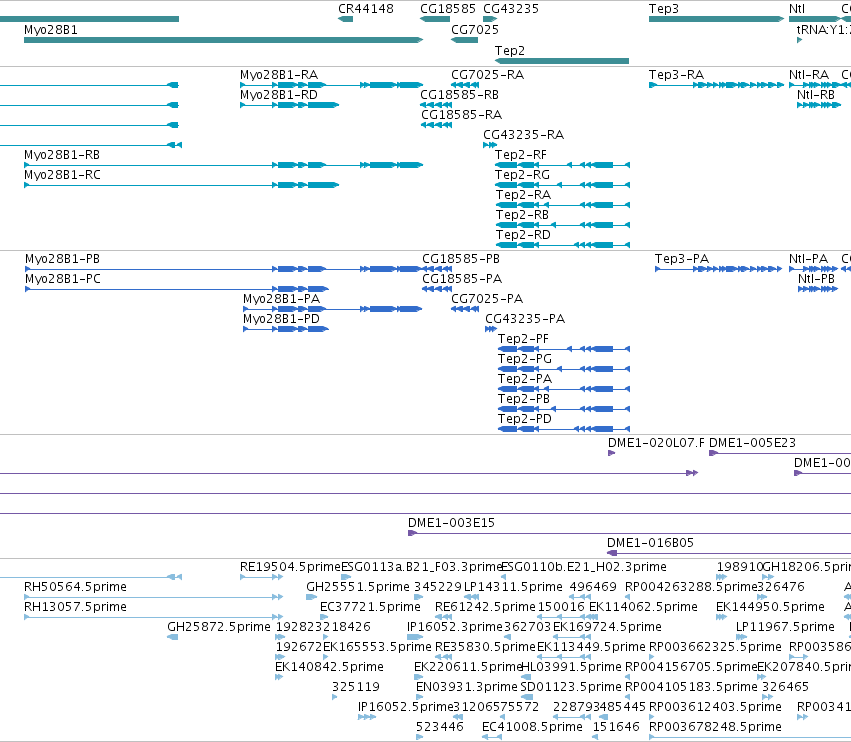Click the EC41008.5prime EST label
This screenshot has height=742, width=851.
[x=532, y=726]
